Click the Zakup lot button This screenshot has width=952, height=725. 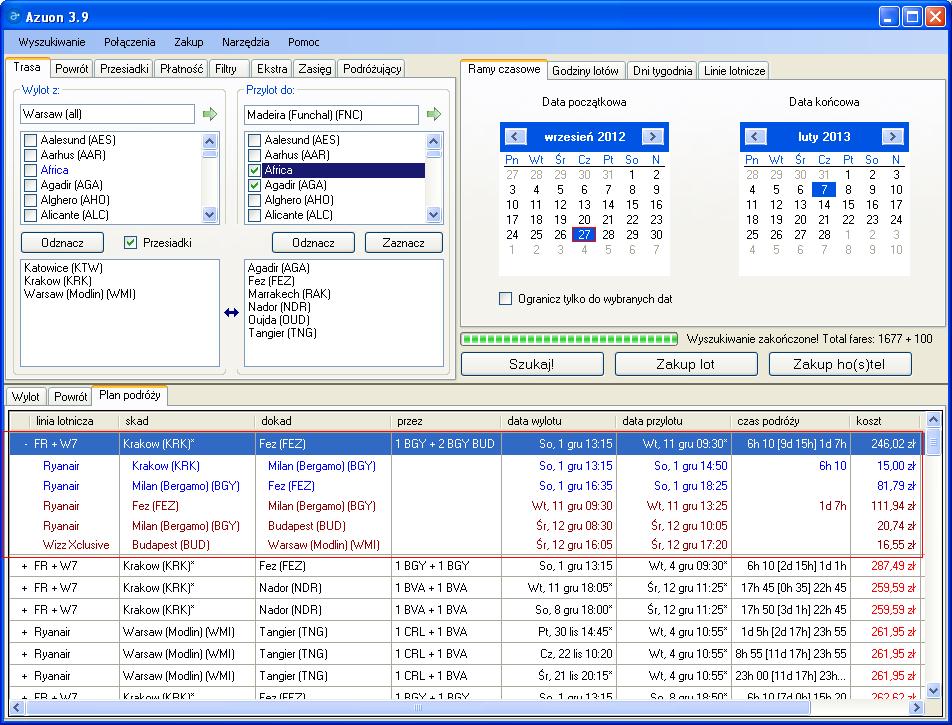pyautogui.click(x=685, y=364)
